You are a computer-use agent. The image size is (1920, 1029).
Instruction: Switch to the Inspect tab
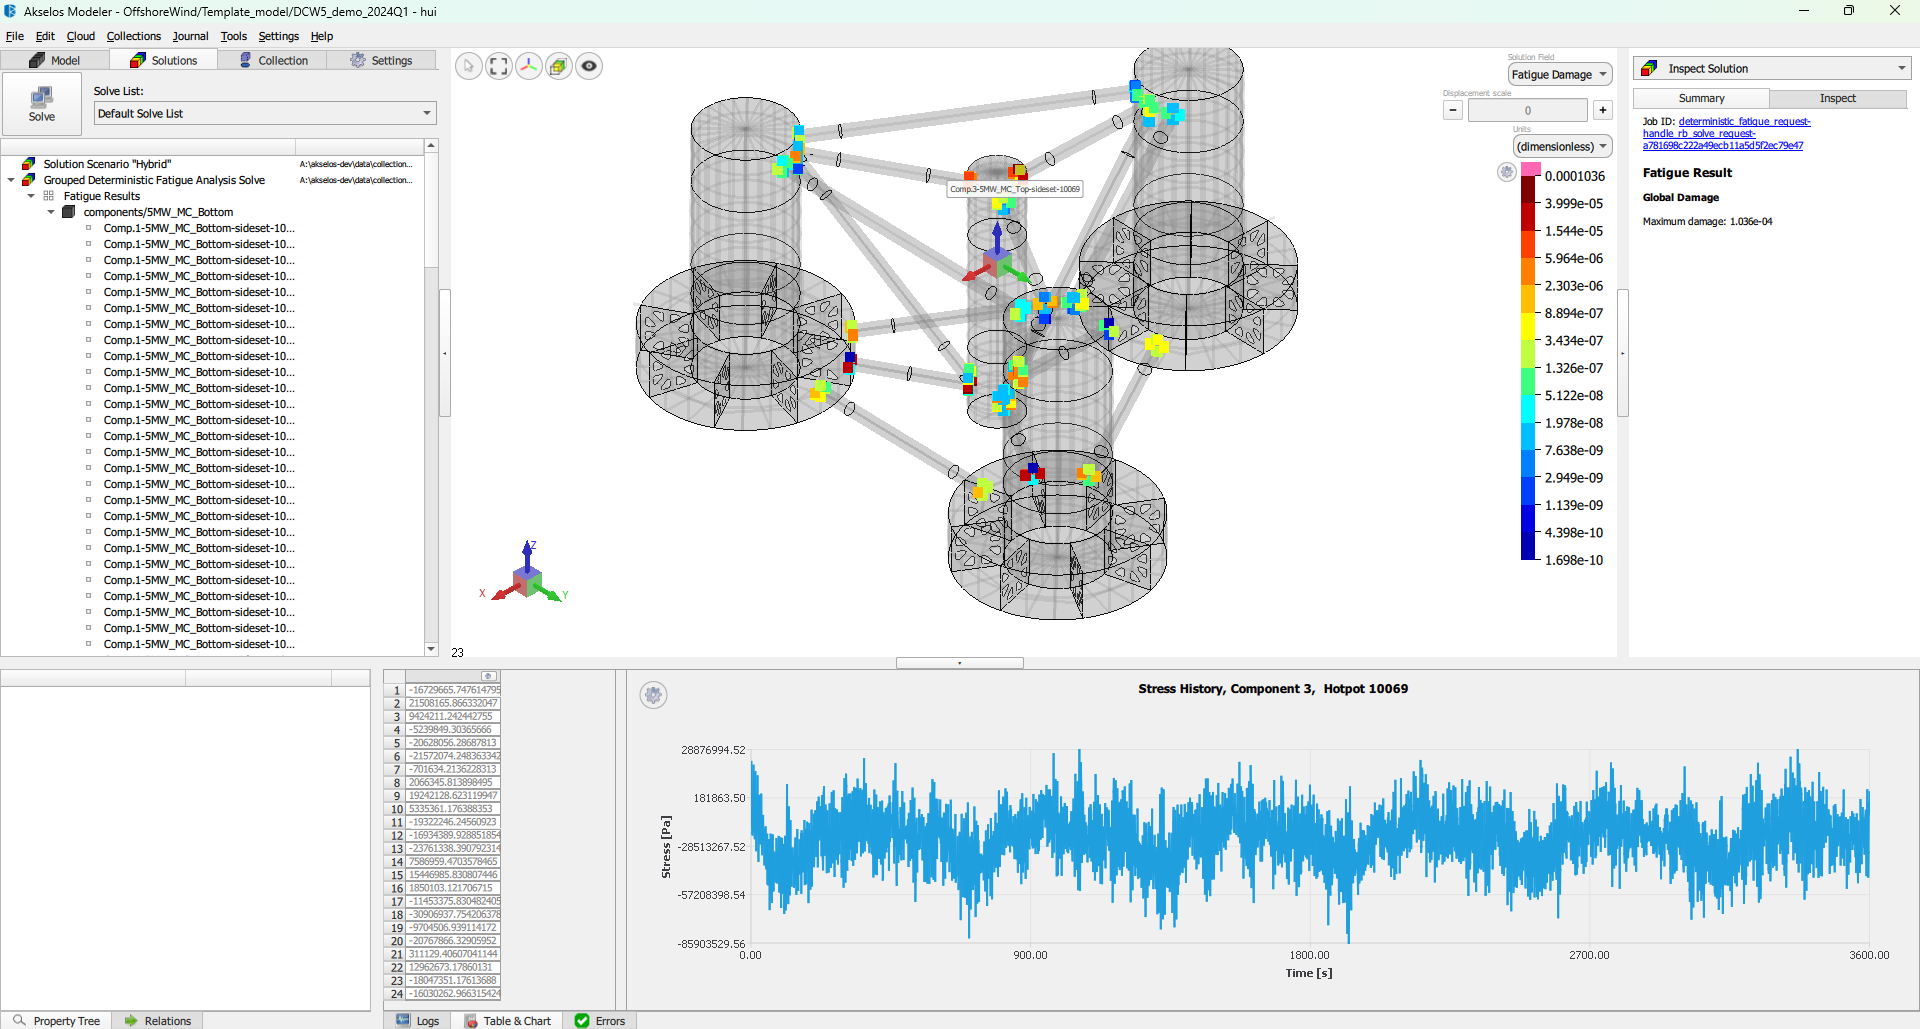coord(1838,98)
